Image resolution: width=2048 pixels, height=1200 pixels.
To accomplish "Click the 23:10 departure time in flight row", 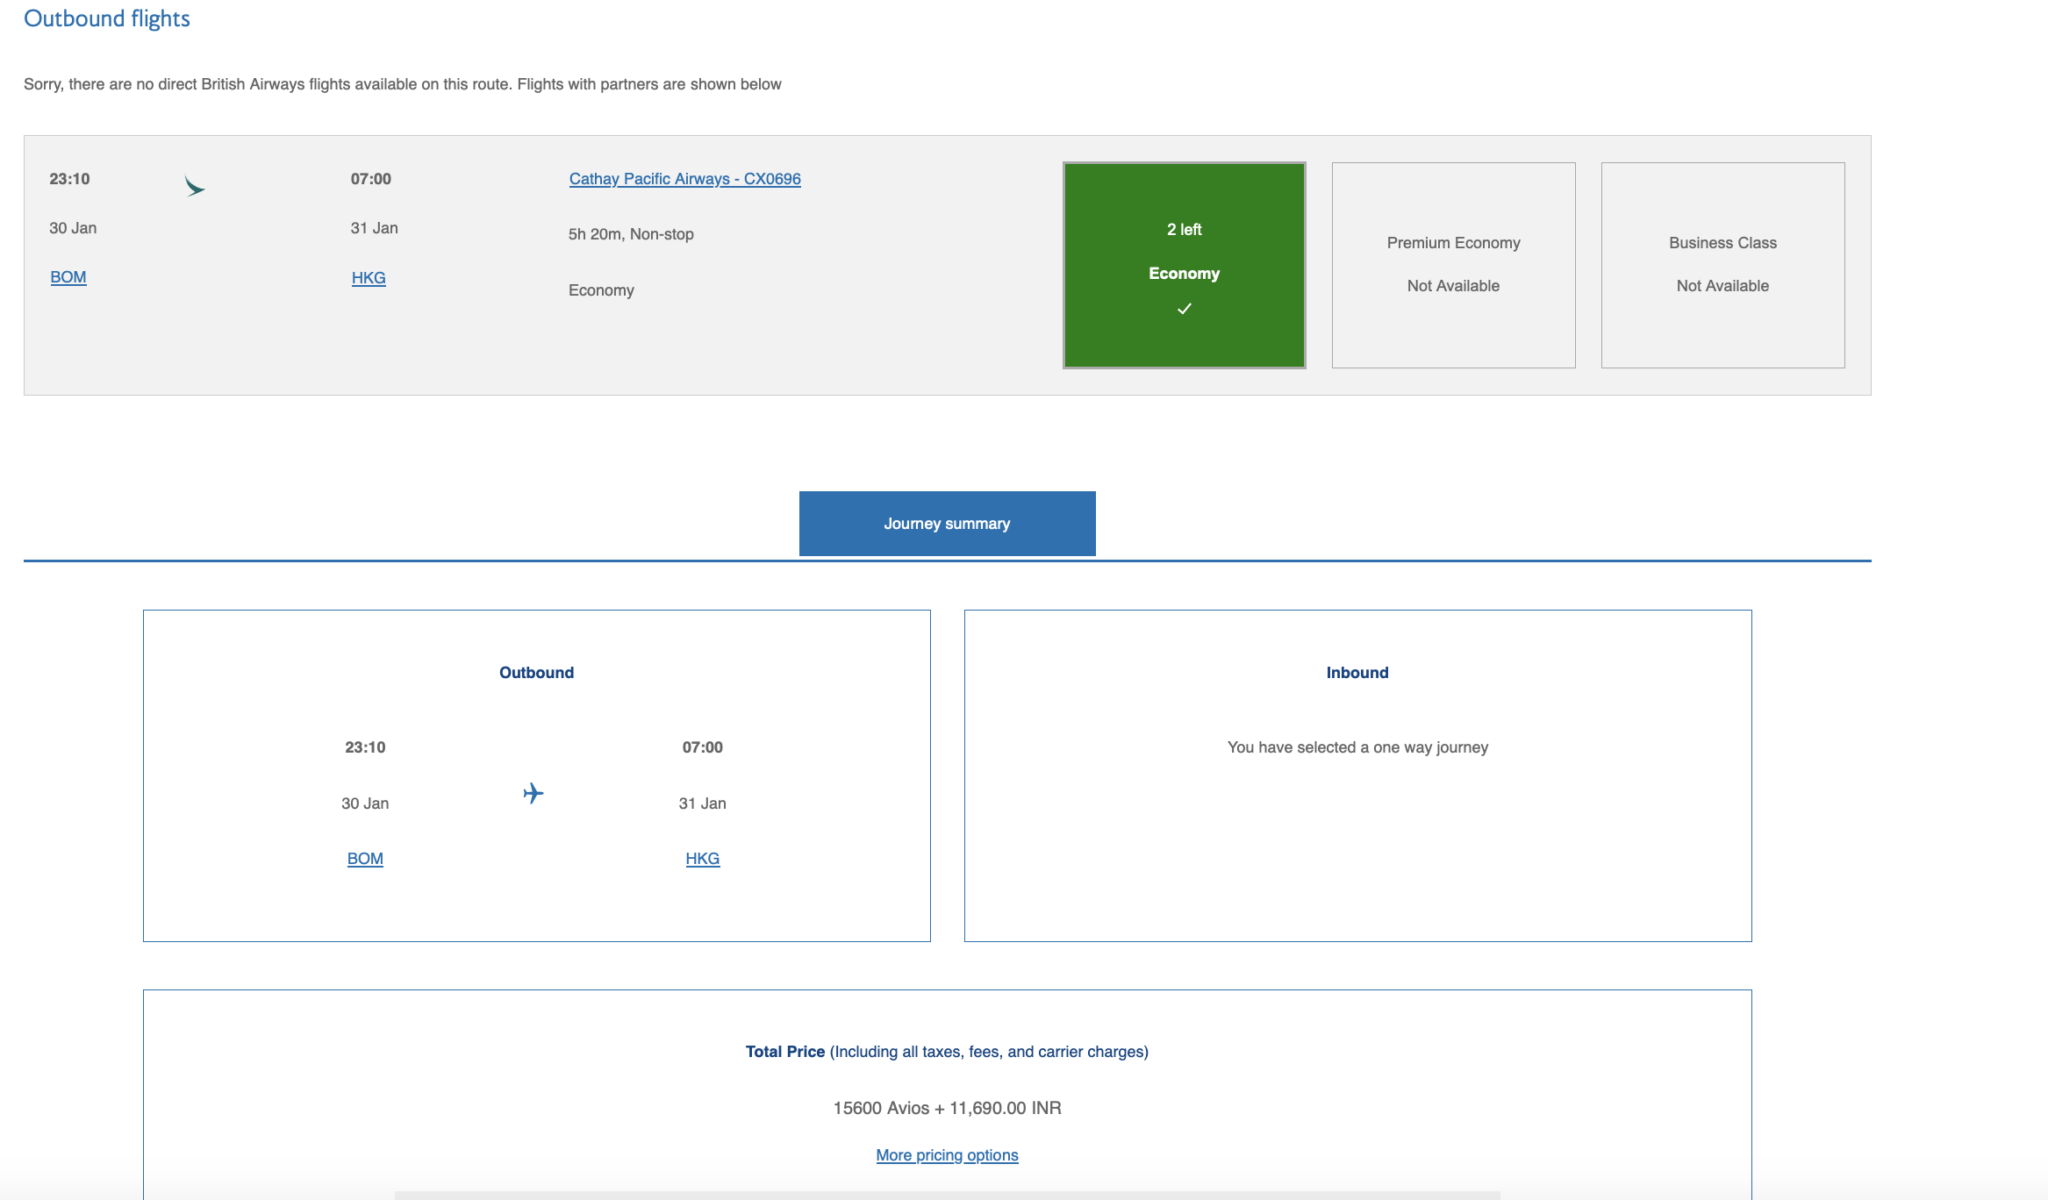I will coord(70,179).
